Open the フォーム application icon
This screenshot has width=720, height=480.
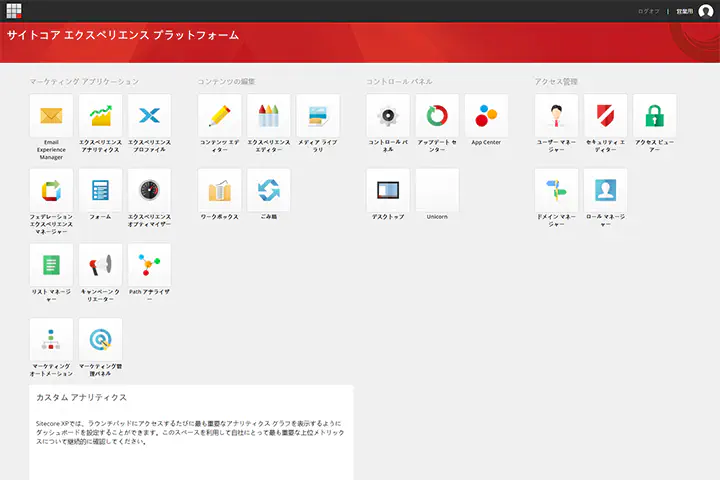click(100, 190)
